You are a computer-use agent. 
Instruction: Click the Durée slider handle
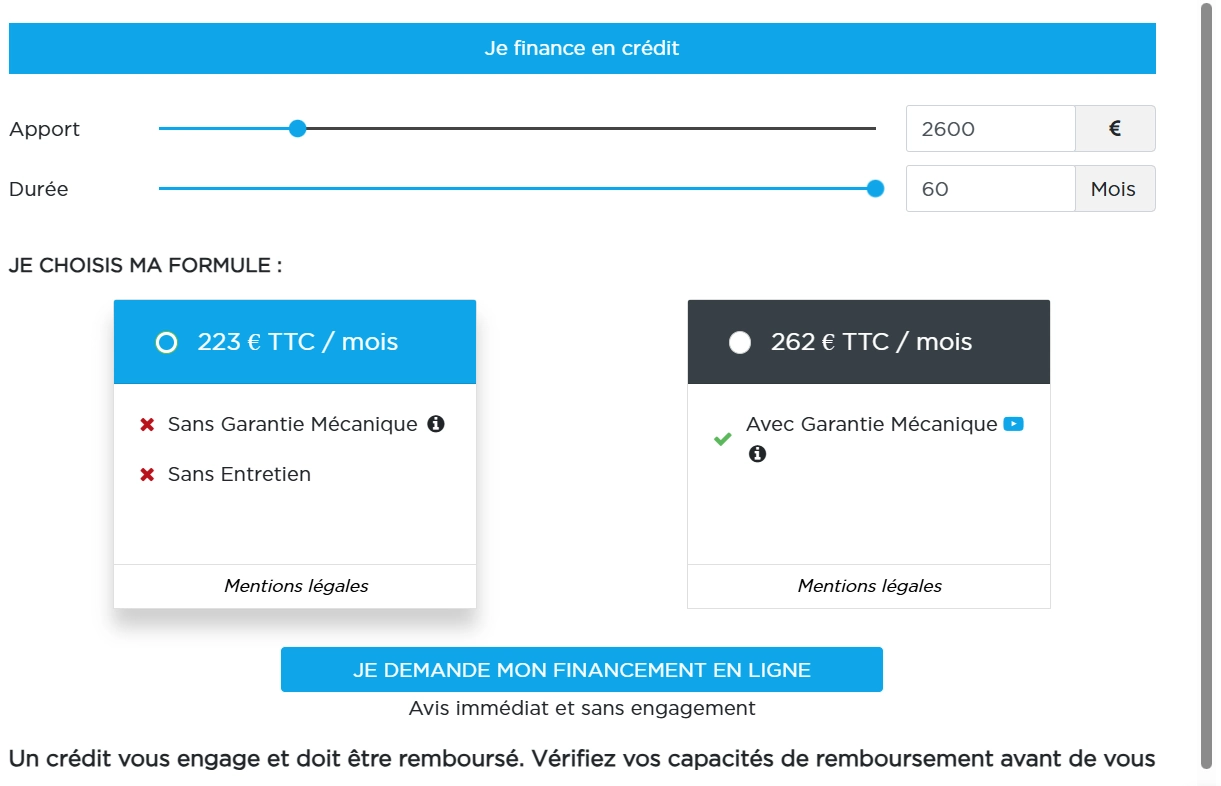876,188
